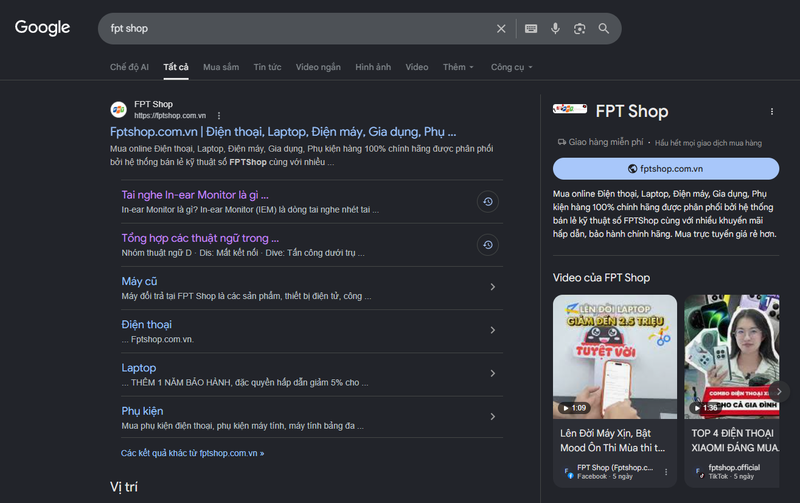Click the 1:09 play duration badge
The image size is (800, 503).
tap(574, 408)
